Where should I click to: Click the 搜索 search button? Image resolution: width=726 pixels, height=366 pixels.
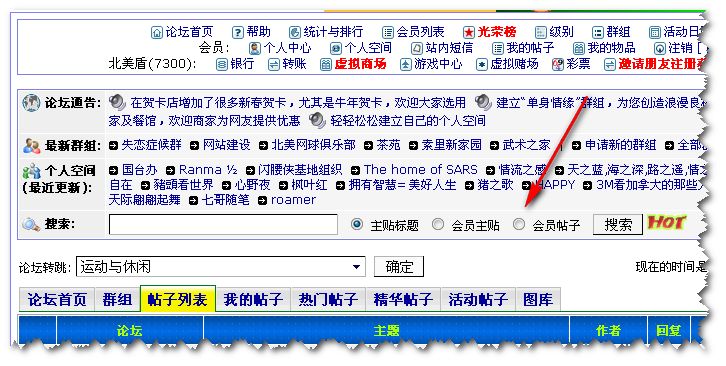coord(618,225)
